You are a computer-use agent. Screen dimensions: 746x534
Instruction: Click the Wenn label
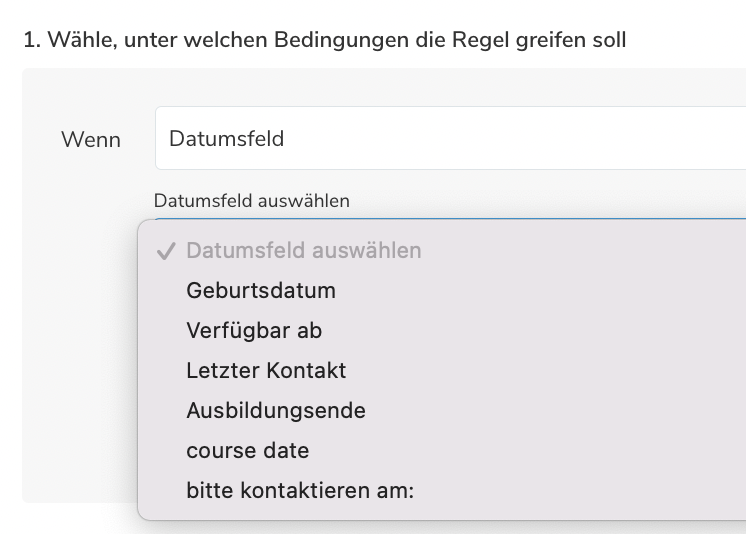[x=91, y=140]
